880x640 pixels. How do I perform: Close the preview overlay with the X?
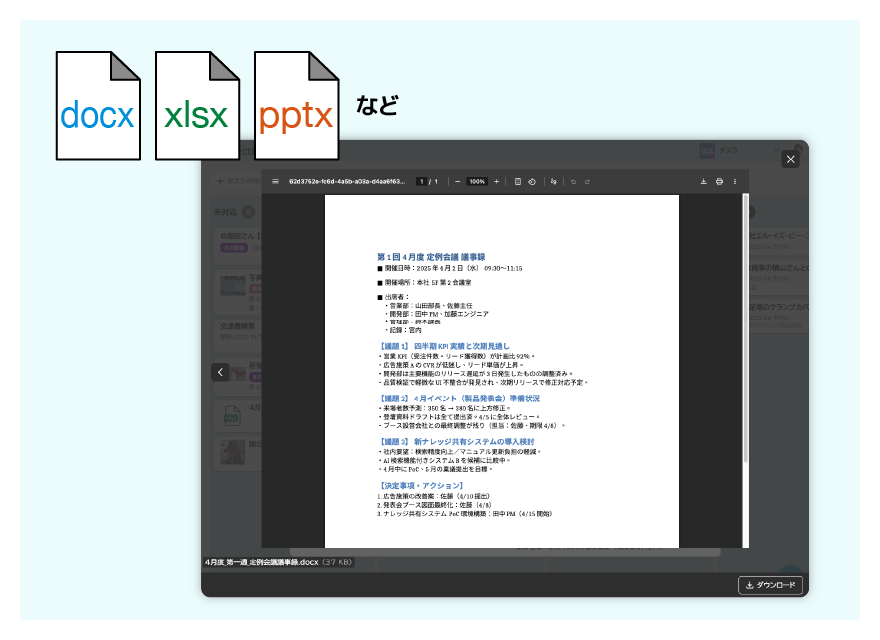[x=790, y=159]
